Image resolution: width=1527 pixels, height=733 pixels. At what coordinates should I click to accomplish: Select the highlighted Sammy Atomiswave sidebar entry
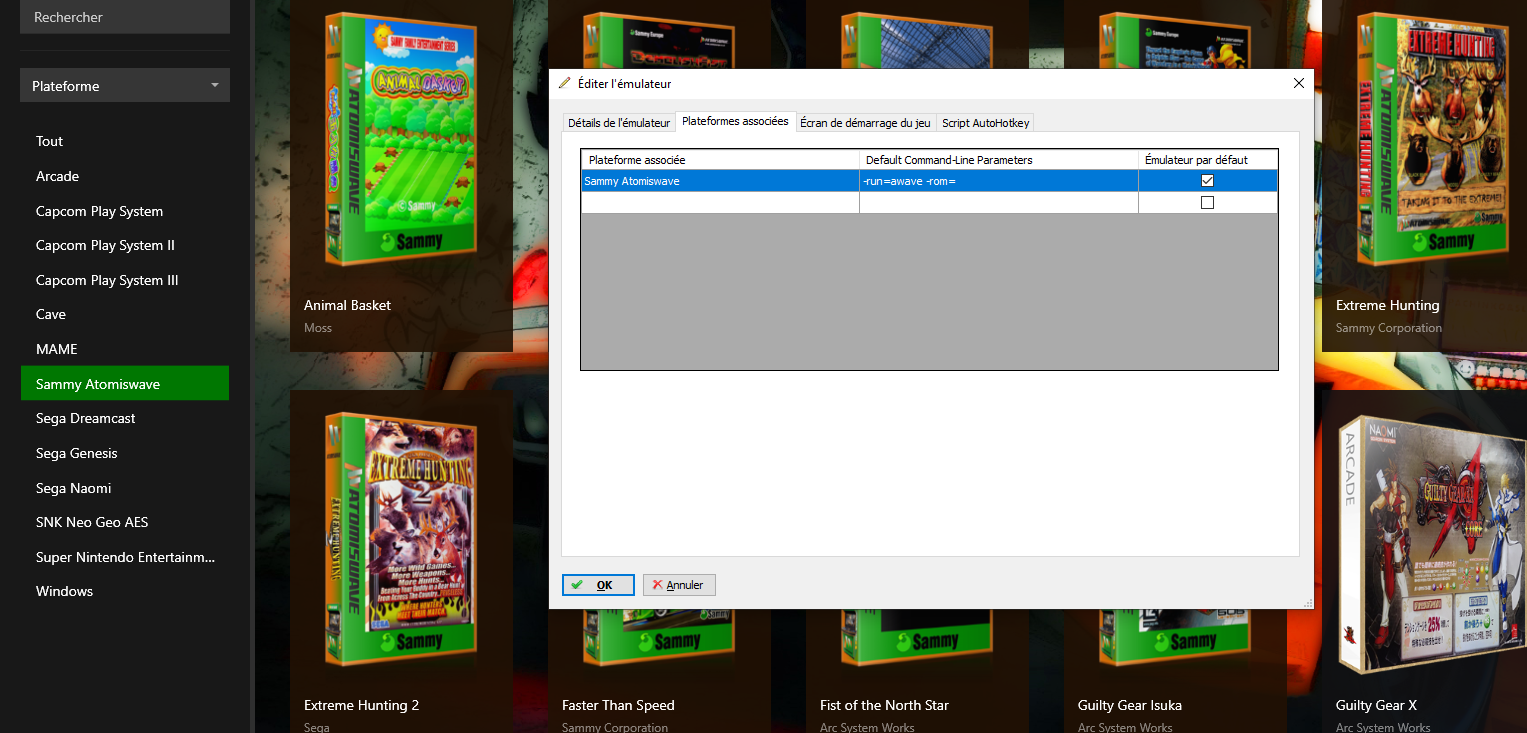pyautogui.click(x=125, y=384)
